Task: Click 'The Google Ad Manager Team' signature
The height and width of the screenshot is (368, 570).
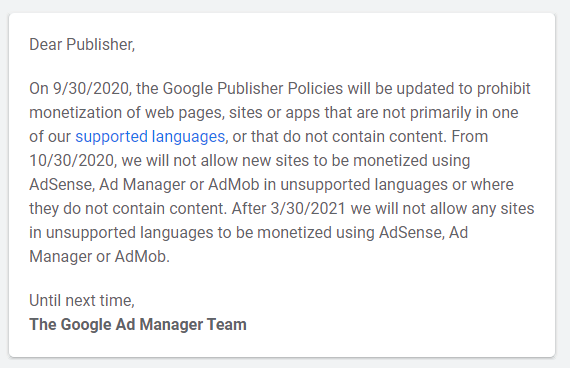Action: 138,324
